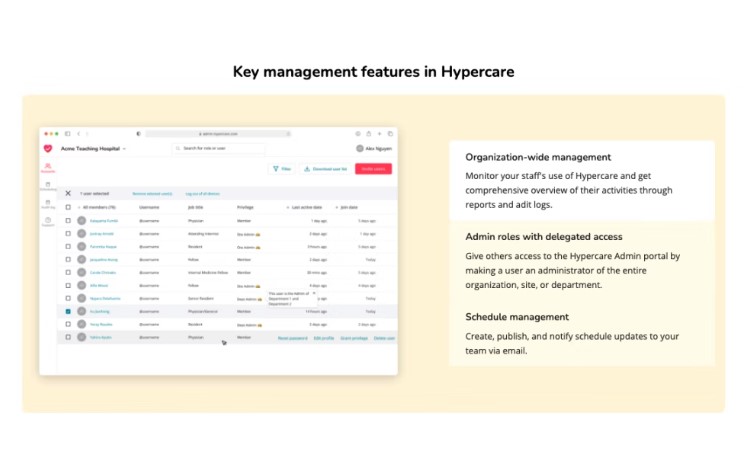Screen dimensions: 747x476
Task: Click avatar in Senior Resident row
Action: pyautogui.click(x=82, y=298)
